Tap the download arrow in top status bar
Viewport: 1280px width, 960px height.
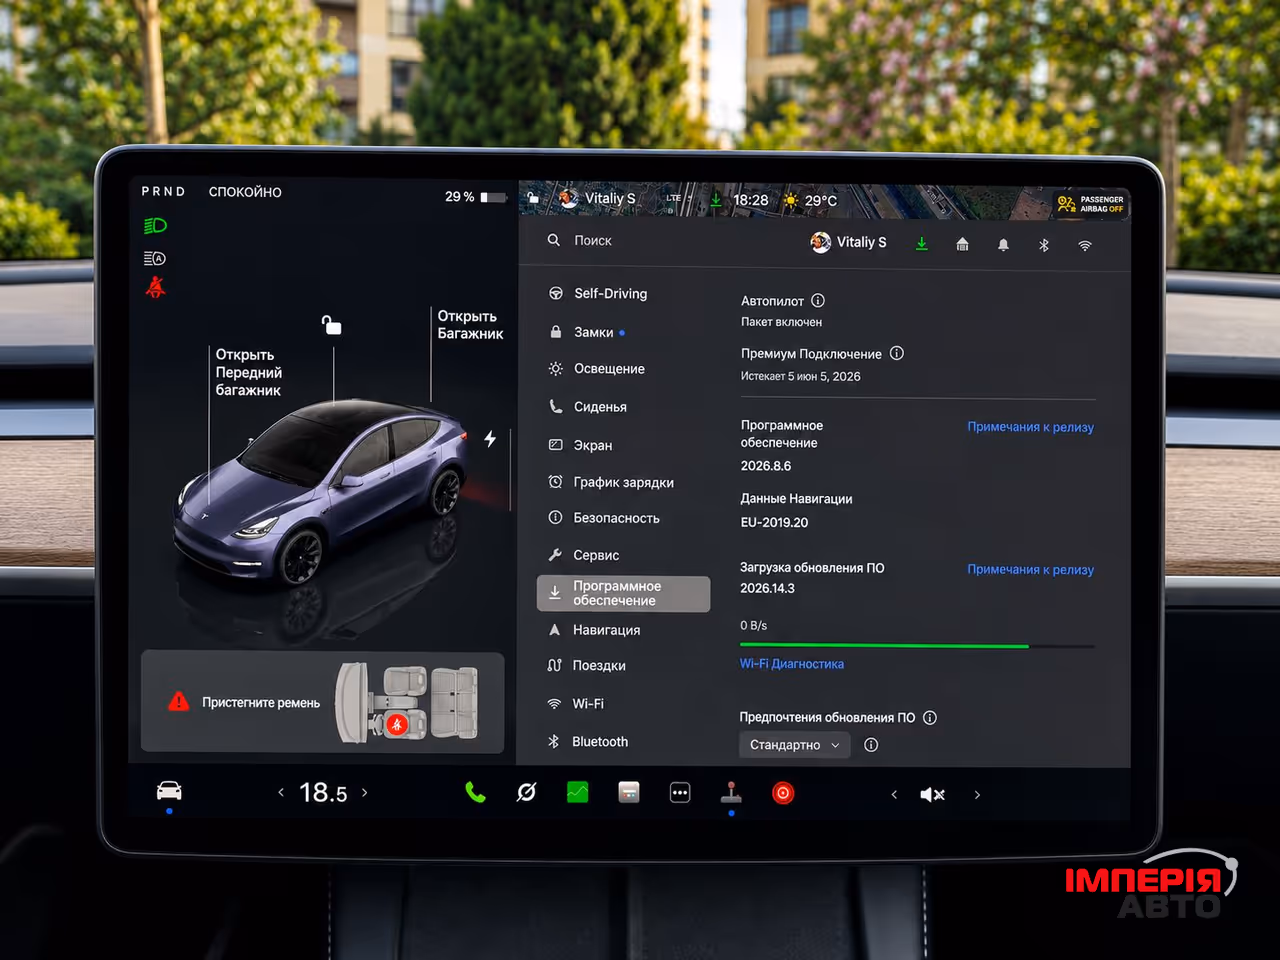pos(716,200)
